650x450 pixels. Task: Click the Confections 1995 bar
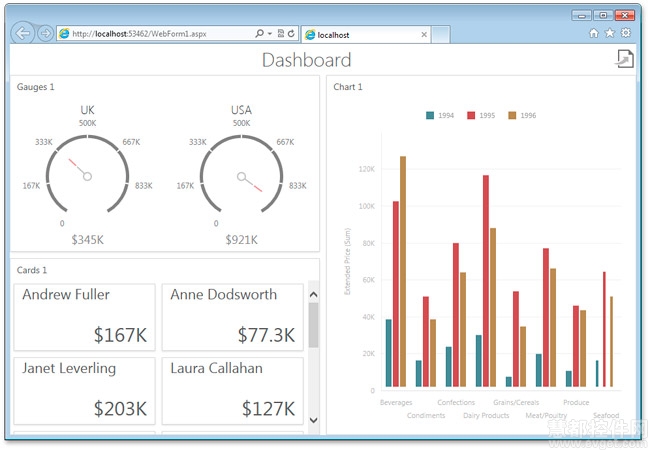456,315
